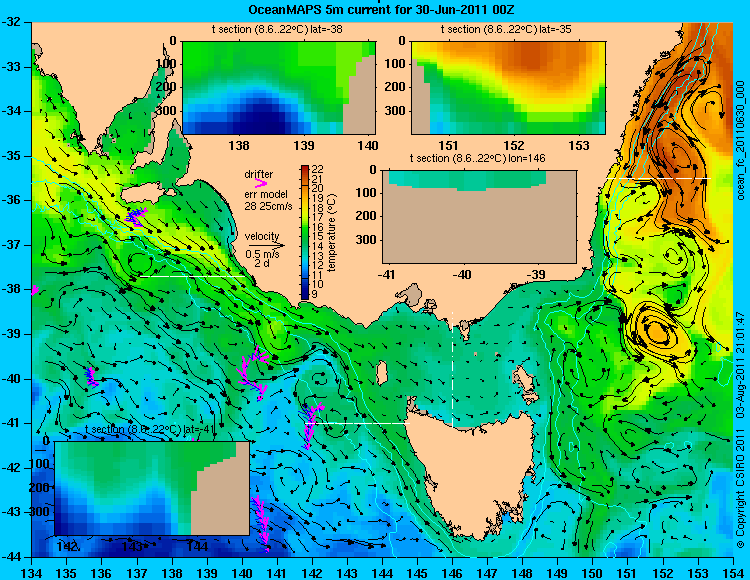Click the -44 label on the latitude axis
This screenshot has height=580, width=750.
[x=12, y=557]
